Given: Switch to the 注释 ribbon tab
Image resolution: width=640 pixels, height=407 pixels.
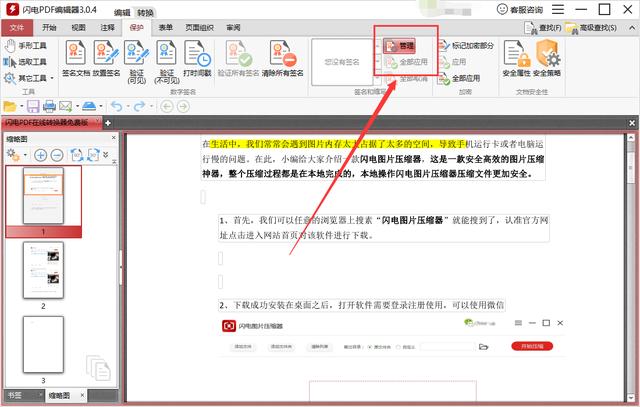Looking at the screenshot, I should click(108, 27).
